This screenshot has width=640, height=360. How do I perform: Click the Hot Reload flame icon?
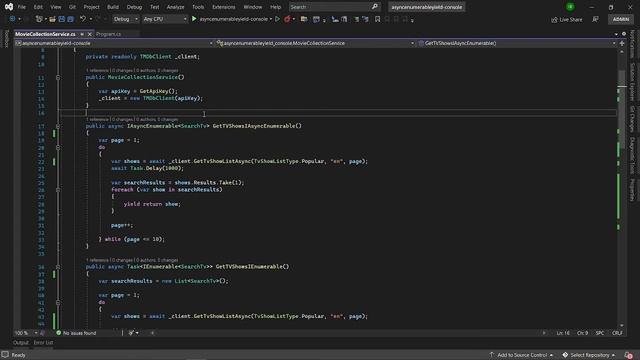point(287,19)
